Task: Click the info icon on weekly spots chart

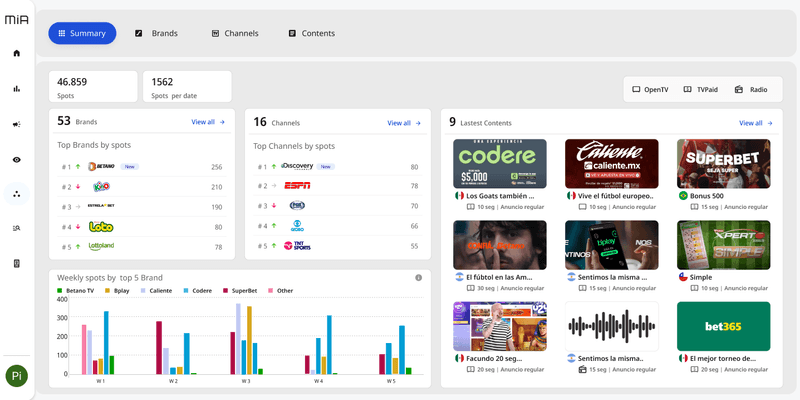Action: [x=418, y=278]
